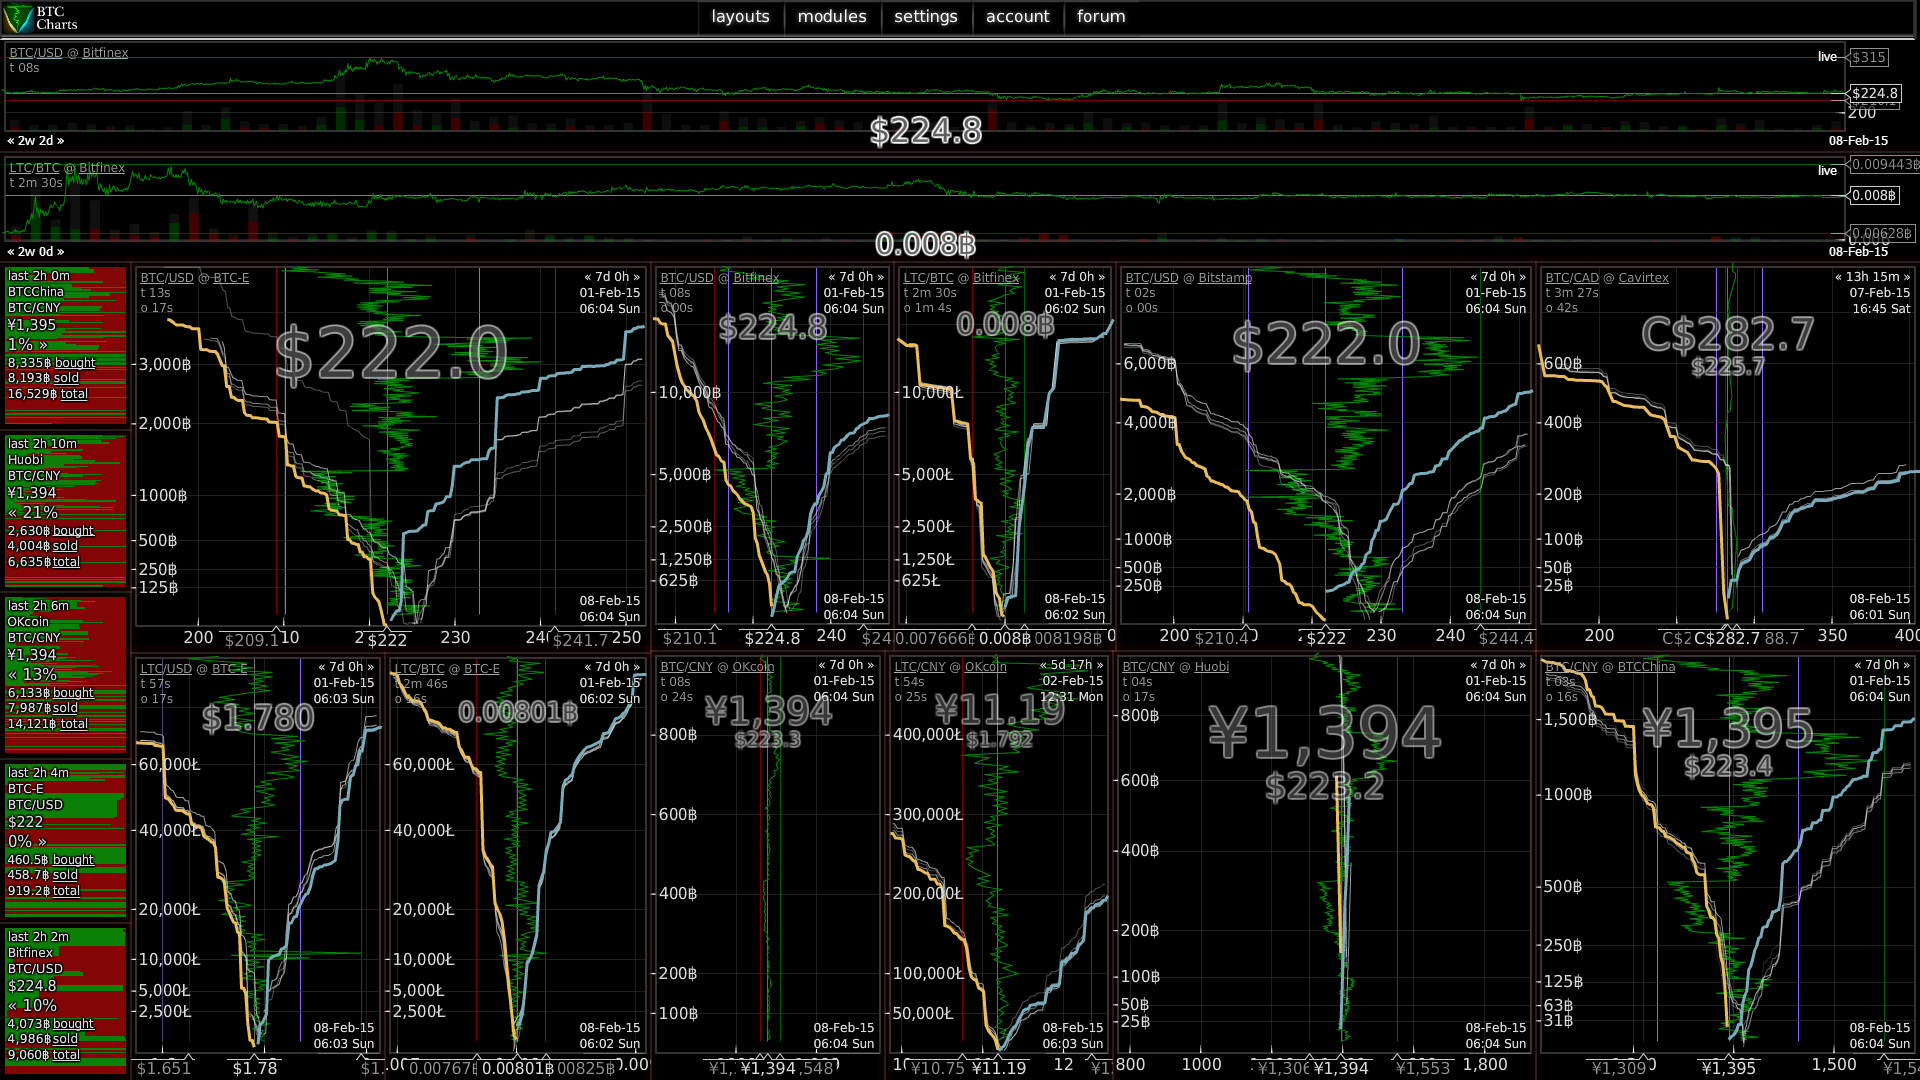Click sold link in BTCChina panel

(x=66, y=378)
